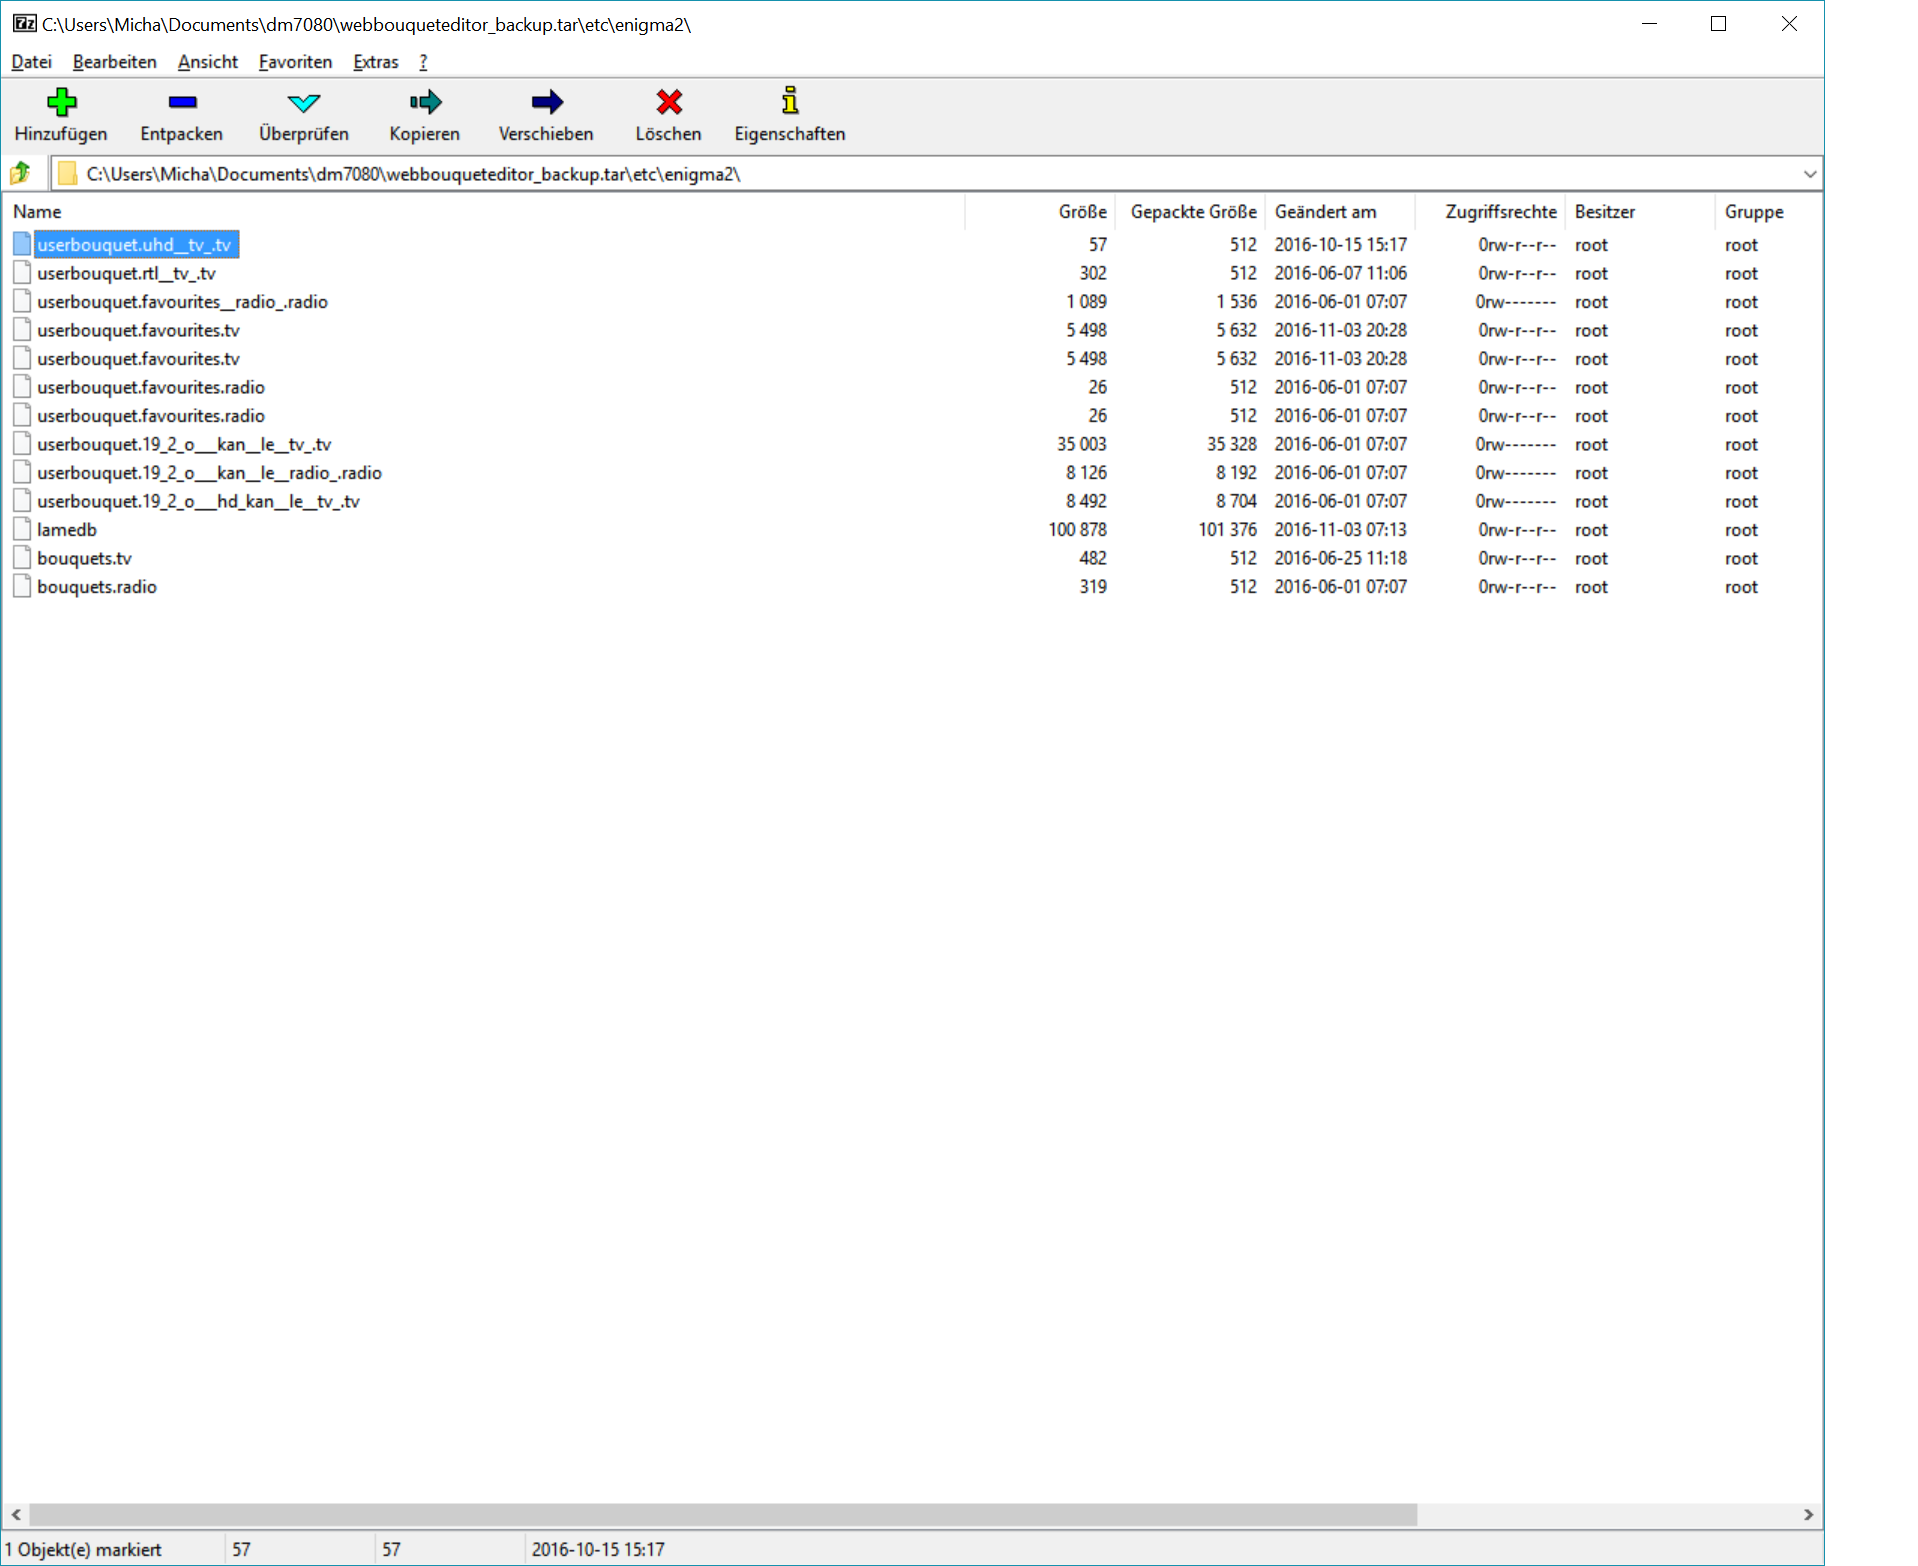Click the green plus Hinzufügen icon

61,102
